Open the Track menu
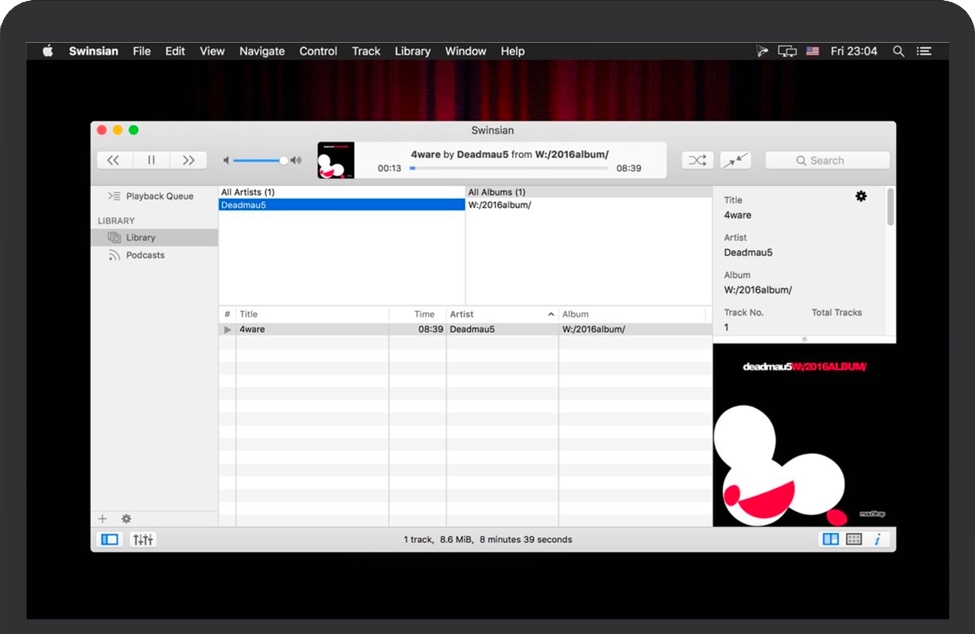This screenshot has height=634, width=975. pyautogui.click(x=365, y=51)
